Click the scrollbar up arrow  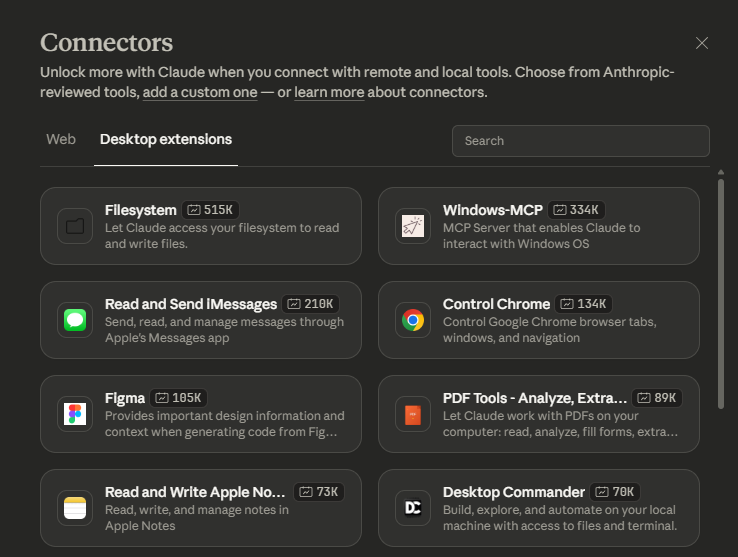coord(721,173)
